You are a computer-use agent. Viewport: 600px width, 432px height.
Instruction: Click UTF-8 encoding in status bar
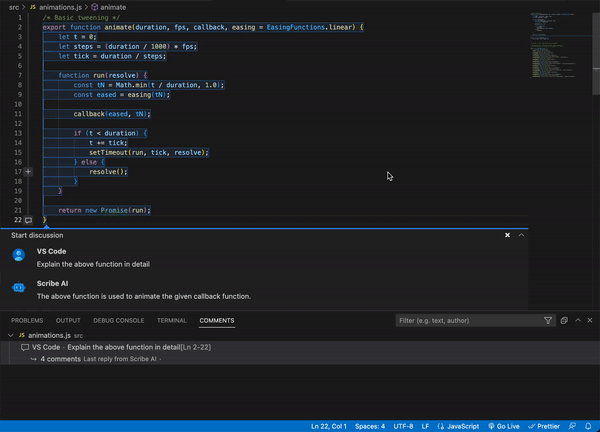[x=403, y=426]
